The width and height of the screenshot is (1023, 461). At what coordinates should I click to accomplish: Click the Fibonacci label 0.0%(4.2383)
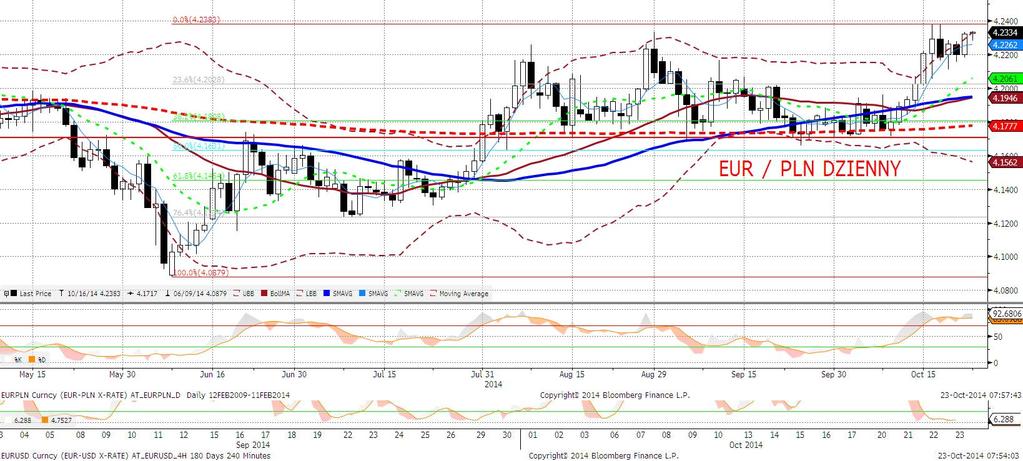tap(196, 20)
